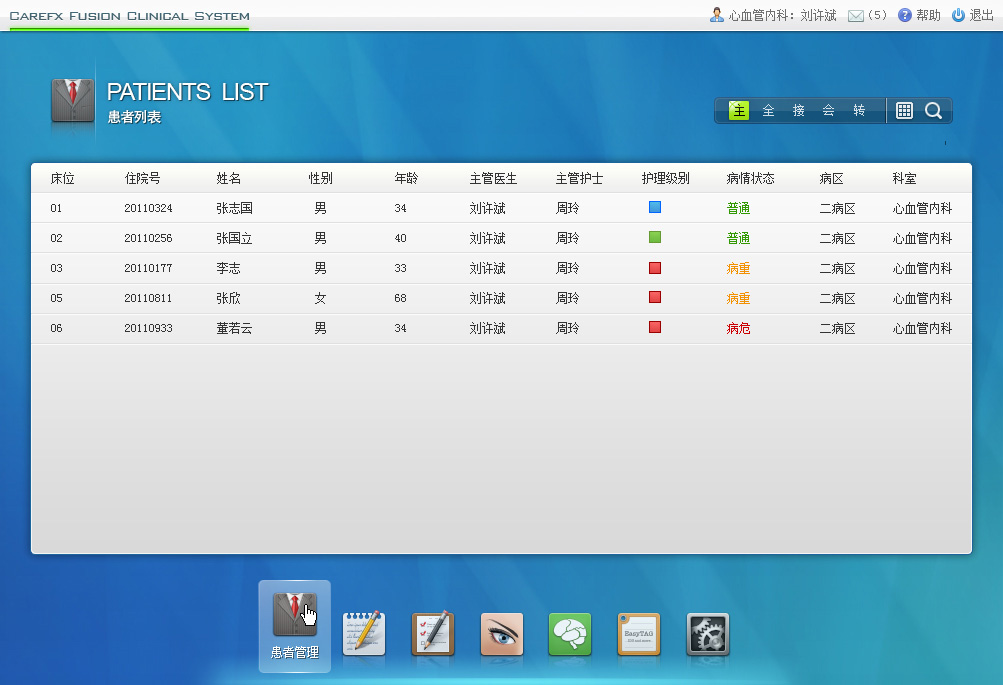The height and width of the screenshot is (685, 1003).
Task: Click admission number 20110933
Action: 148,329
